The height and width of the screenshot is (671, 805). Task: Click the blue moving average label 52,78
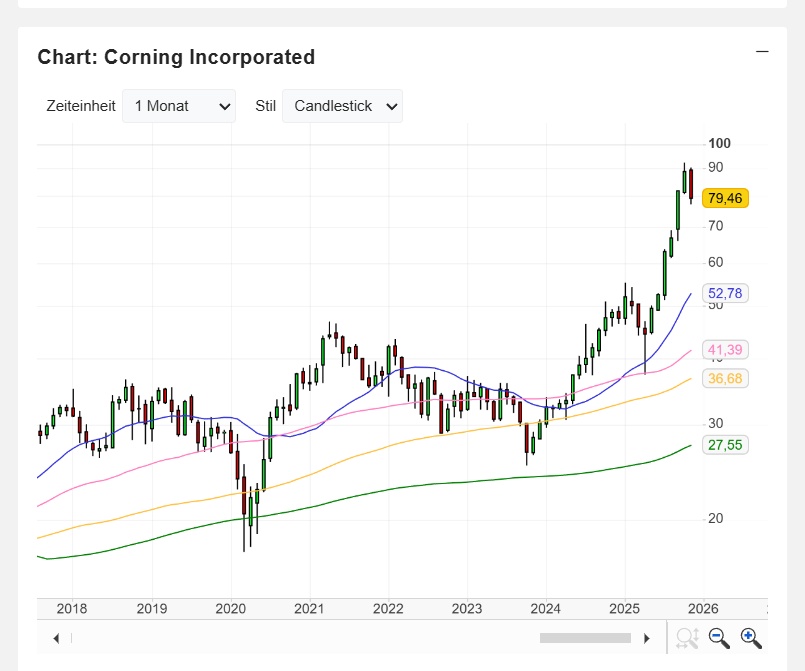click(x=726, y=293)
